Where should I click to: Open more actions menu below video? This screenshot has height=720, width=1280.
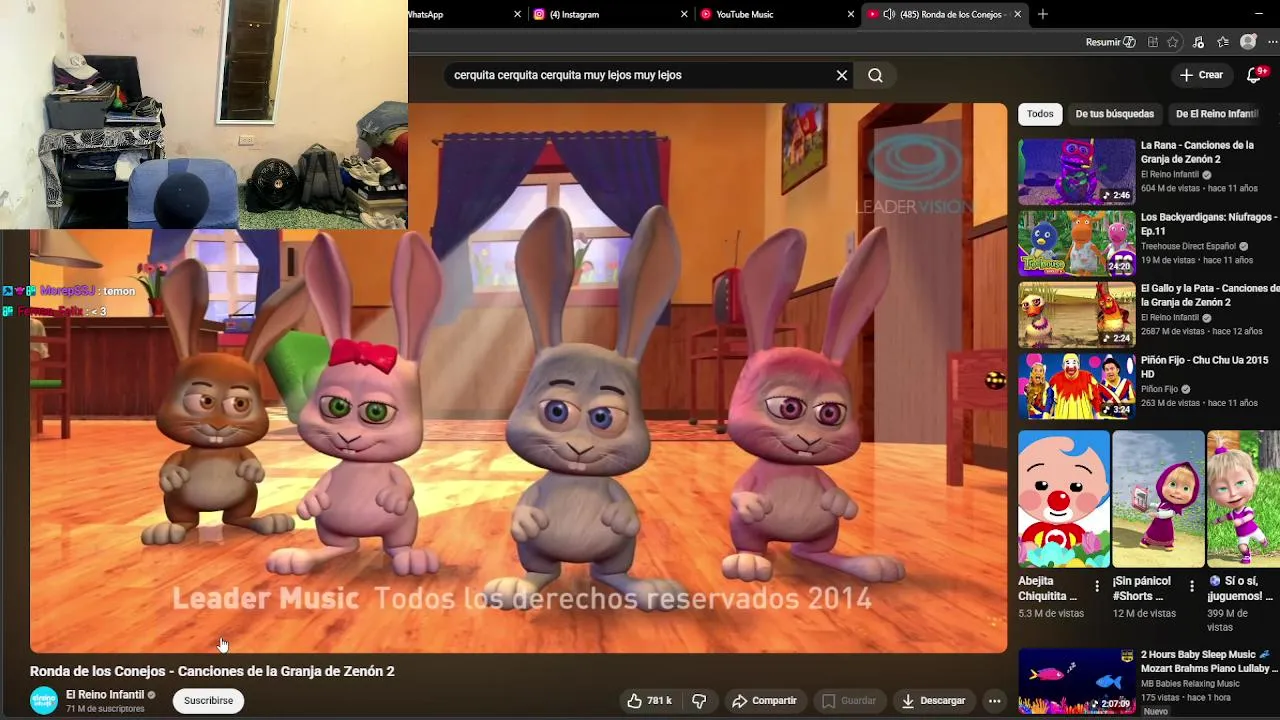[994, 701]
